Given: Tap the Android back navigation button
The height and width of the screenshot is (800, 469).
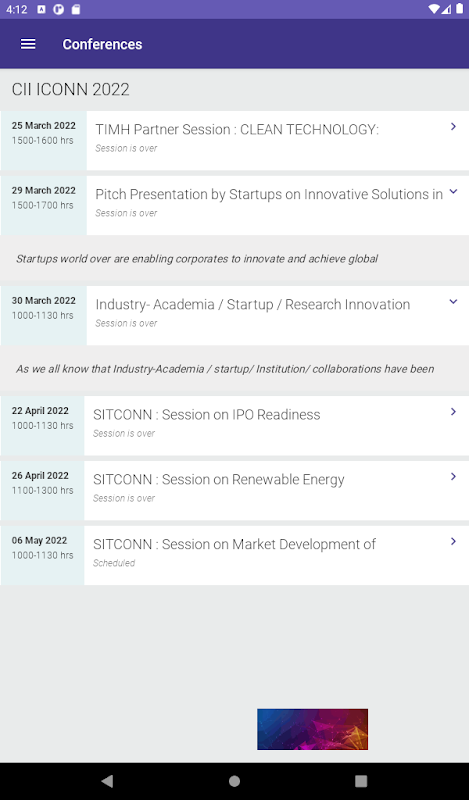Looking at the screenshot, I should [107, 781].
